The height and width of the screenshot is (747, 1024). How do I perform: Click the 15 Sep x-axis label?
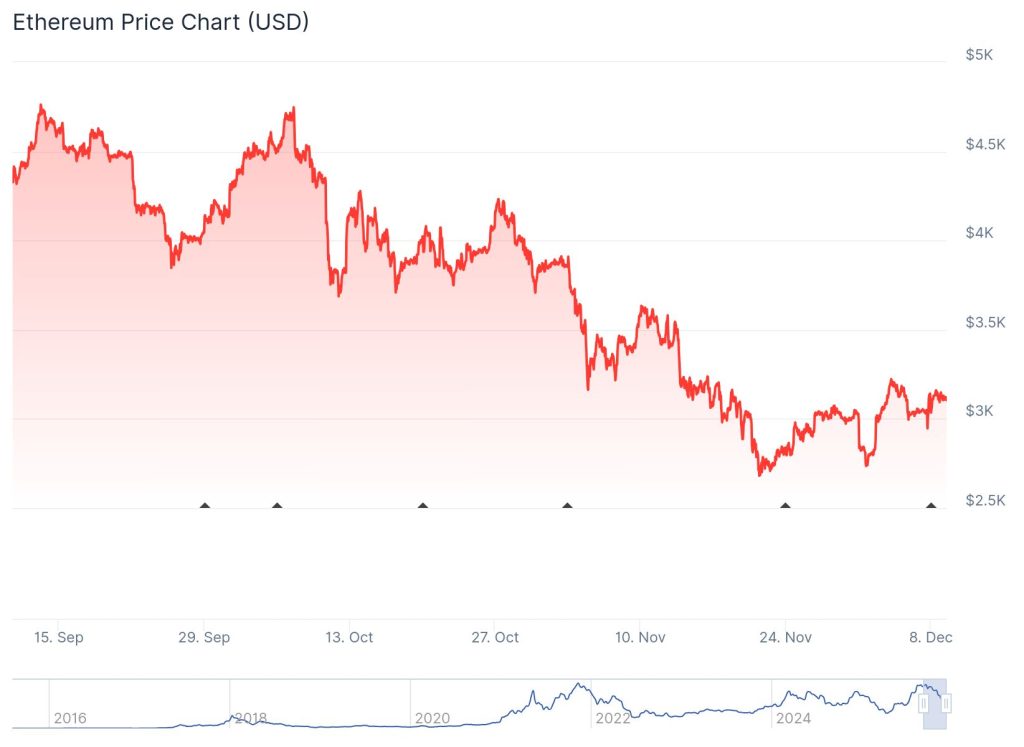click(58, 637)
